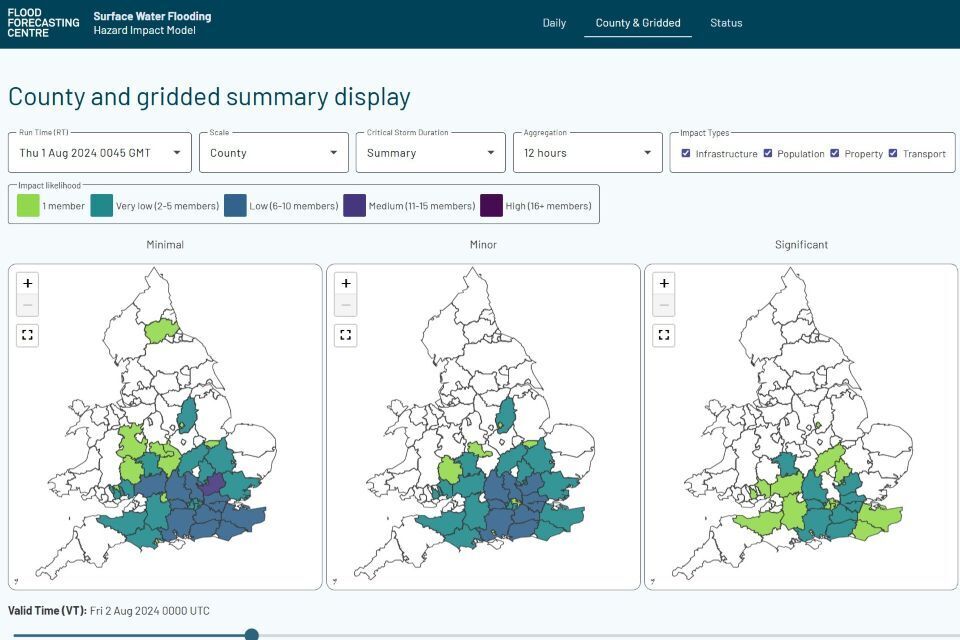Zoom in on the Minor map
960x640 pixels.
346,283
